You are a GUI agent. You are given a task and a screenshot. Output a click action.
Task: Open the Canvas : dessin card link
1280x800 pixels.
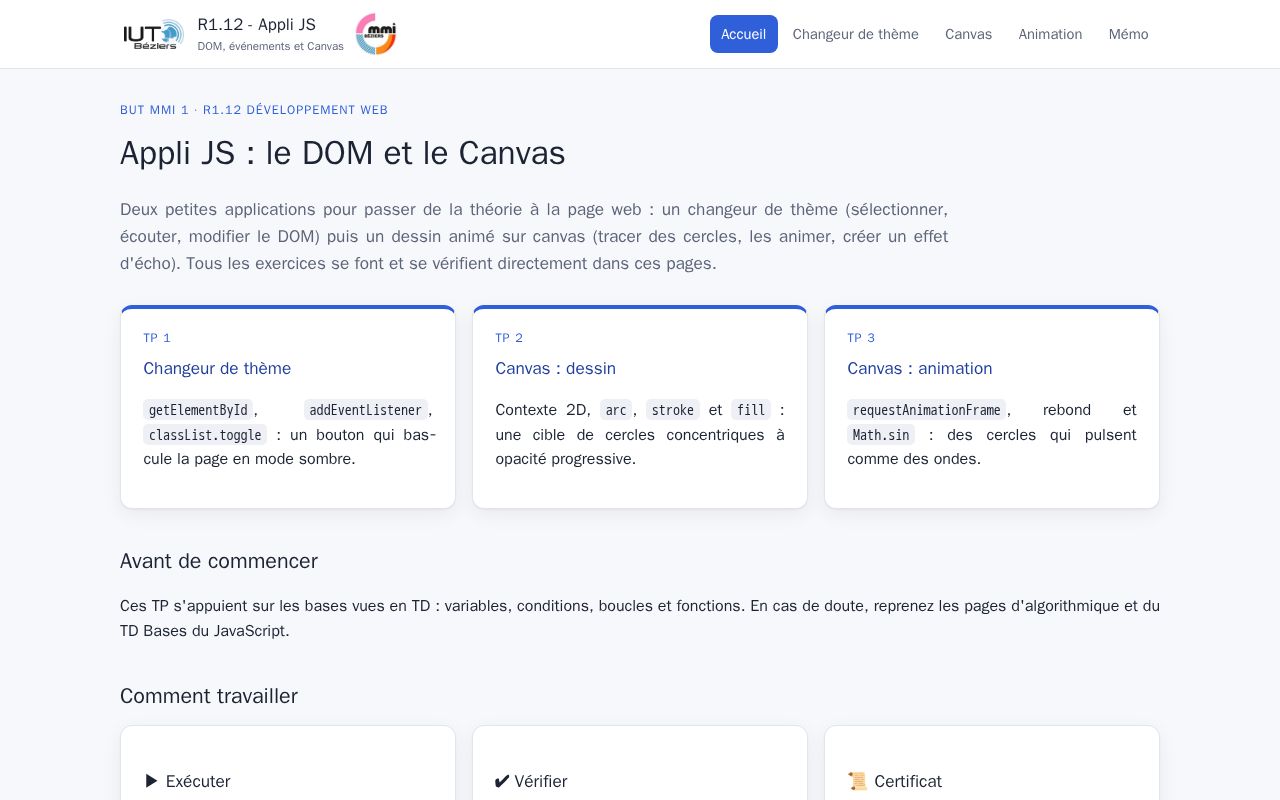[556, 368]
